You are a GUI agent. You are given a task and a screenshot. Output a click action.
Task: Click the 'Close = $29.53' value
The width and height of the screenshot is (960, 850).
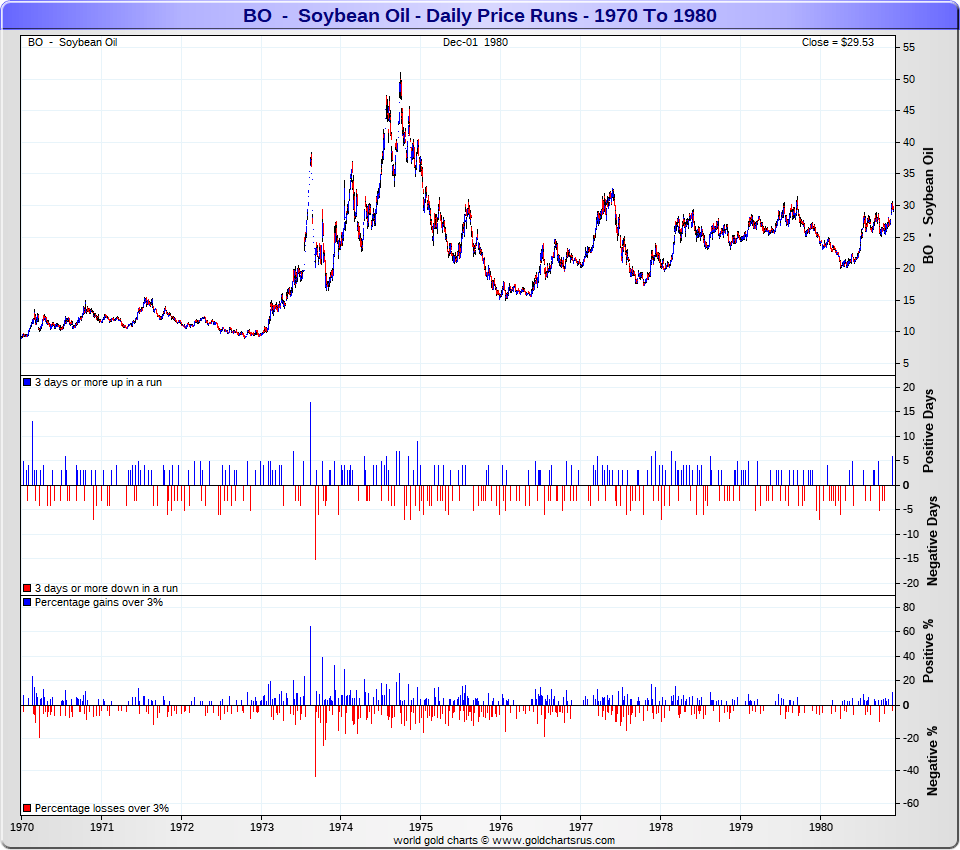click(838, 42)
